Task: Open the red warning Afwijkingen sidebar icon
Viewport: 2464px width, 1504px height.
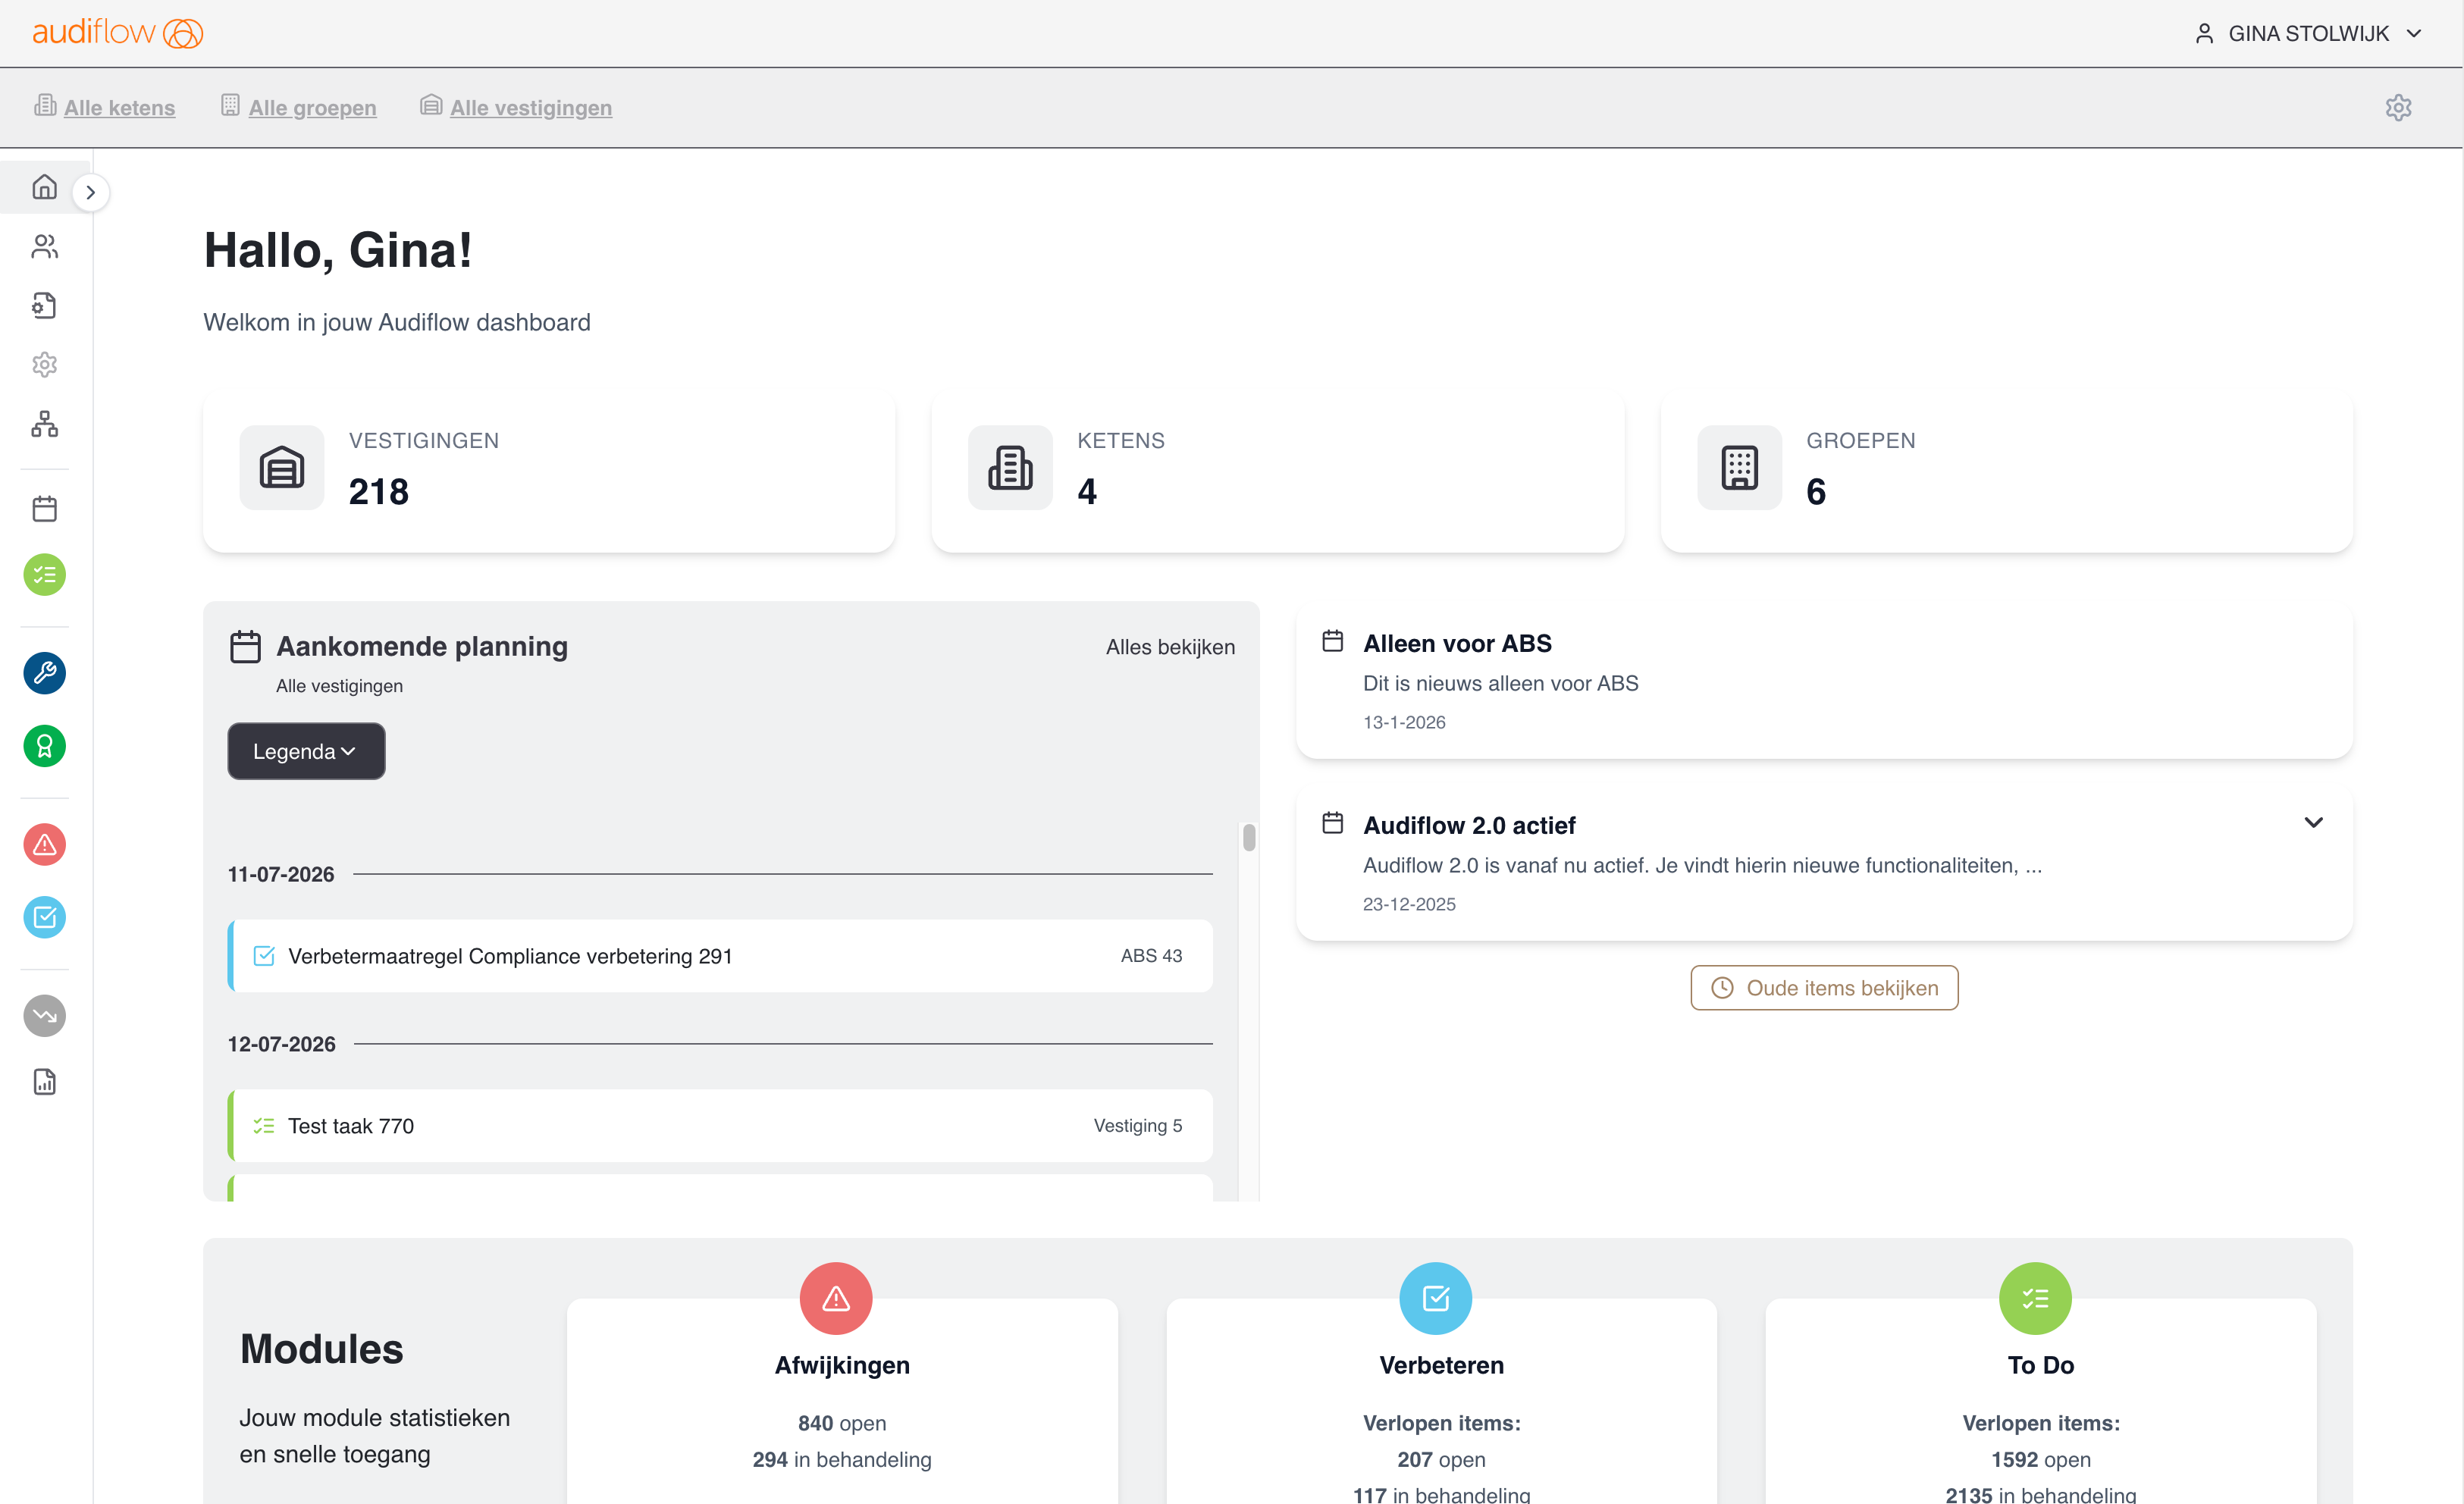Action: point(44,845)
